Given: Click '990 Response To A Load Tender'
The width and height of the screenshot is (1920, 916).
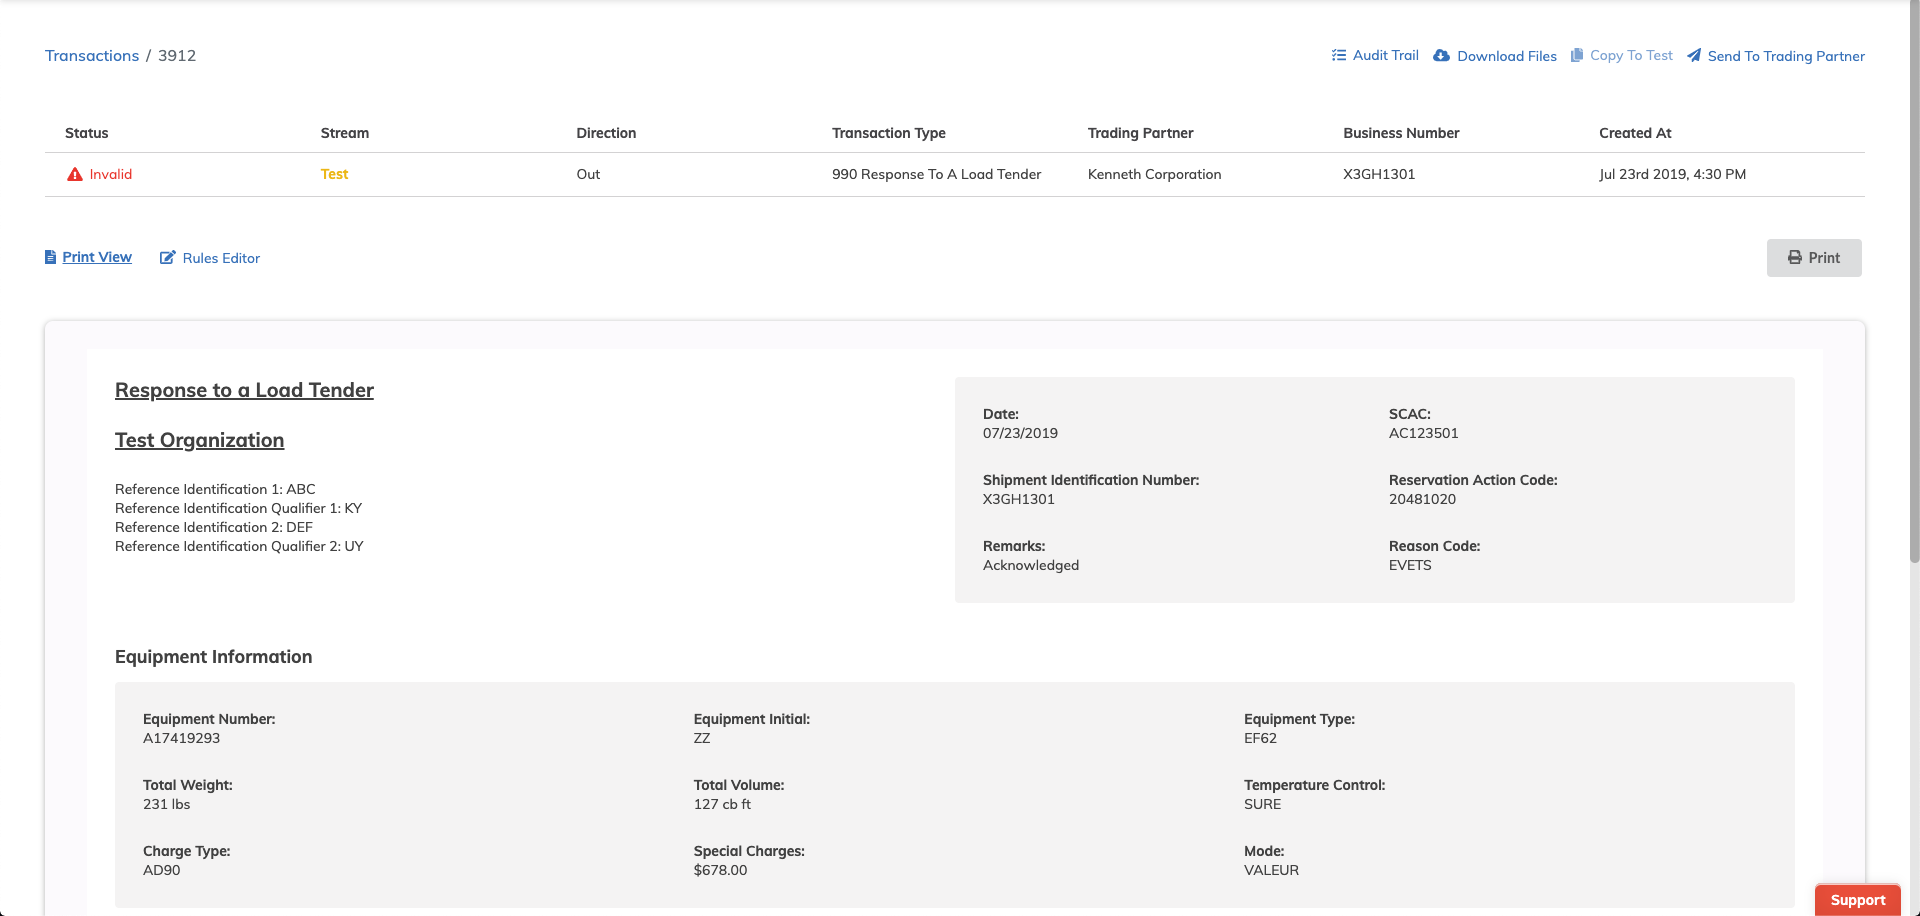Looking at the screenshot, I should (936, 174).
